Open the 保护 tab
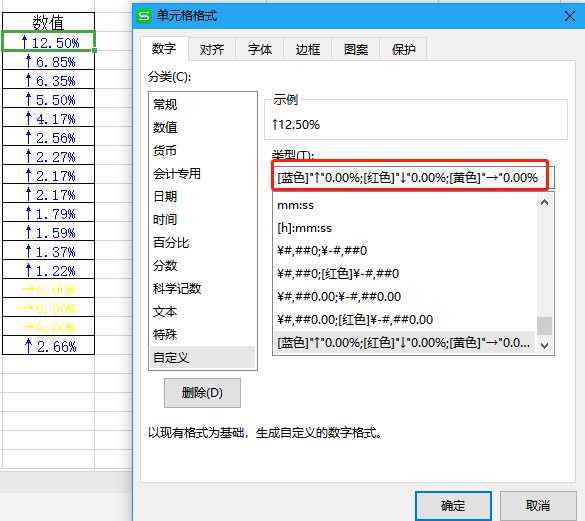This screenshot has height=521, width=585. [403, 49]
